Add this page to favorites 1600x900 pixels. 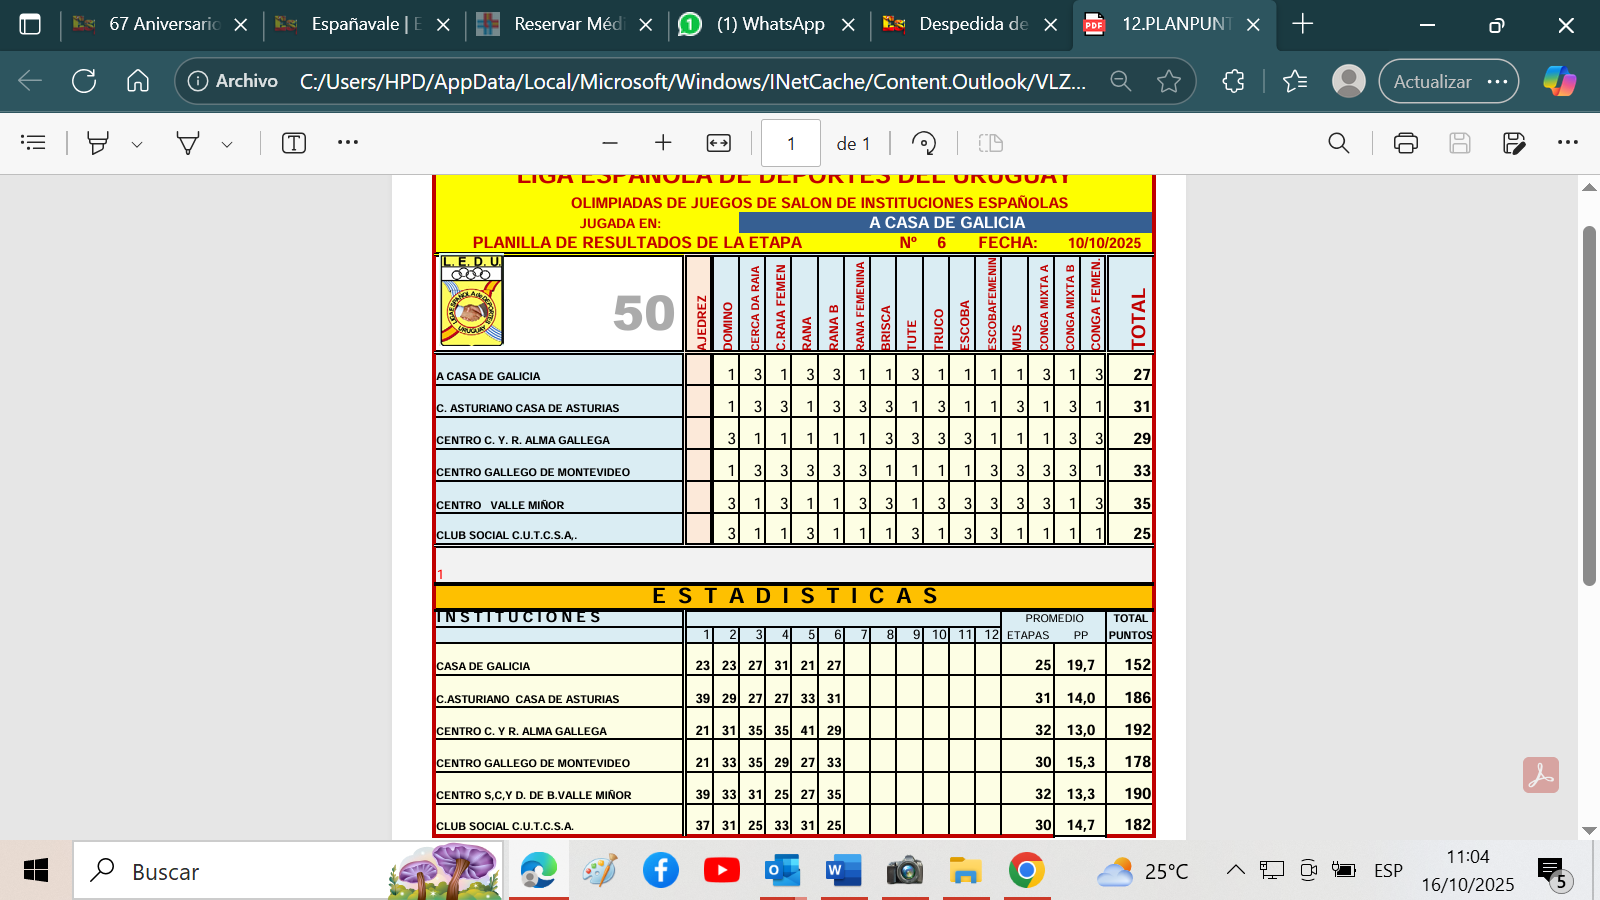[x=1168, y=82]
